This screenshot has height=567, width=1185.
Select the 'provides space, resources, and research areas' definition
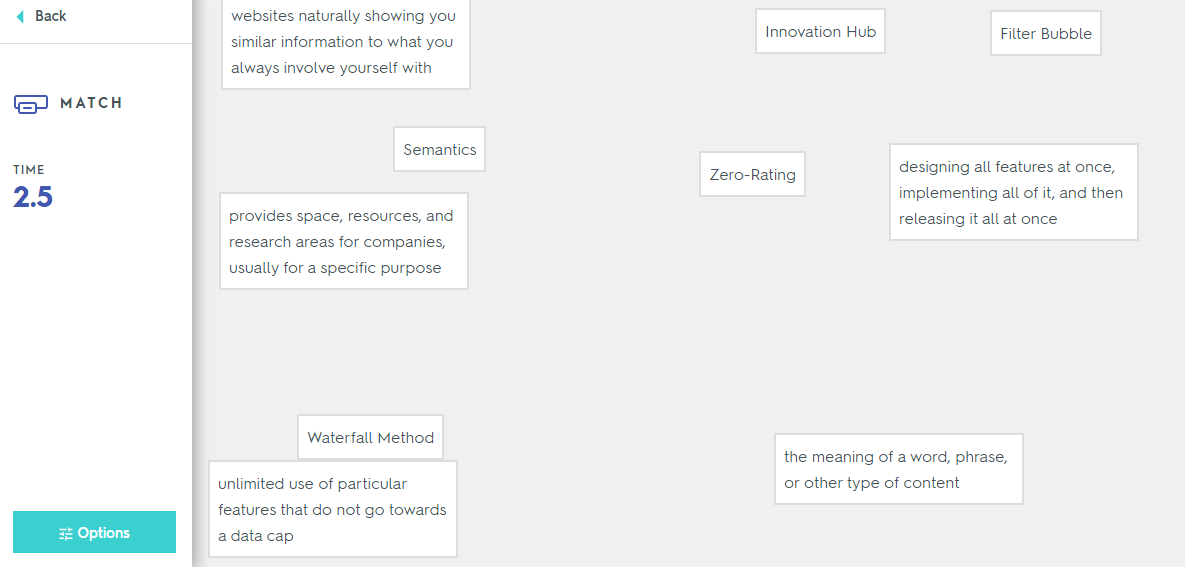pos(343,241)
